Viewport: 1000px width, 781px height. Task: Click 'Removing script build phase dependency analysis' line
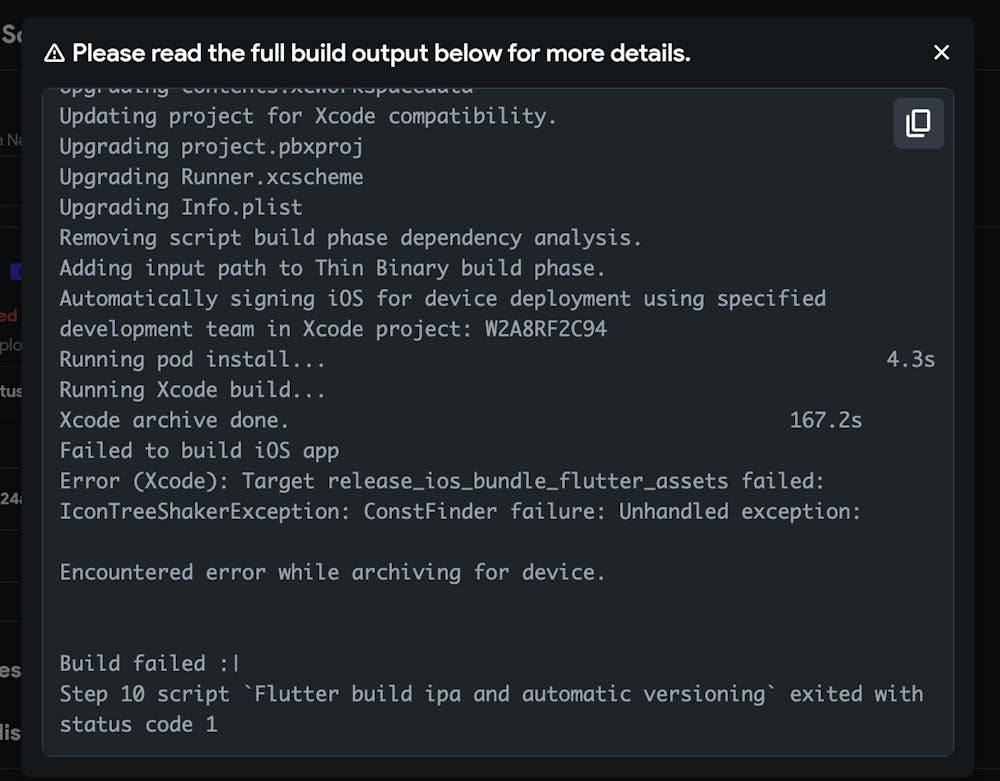[x=350, y=238]
